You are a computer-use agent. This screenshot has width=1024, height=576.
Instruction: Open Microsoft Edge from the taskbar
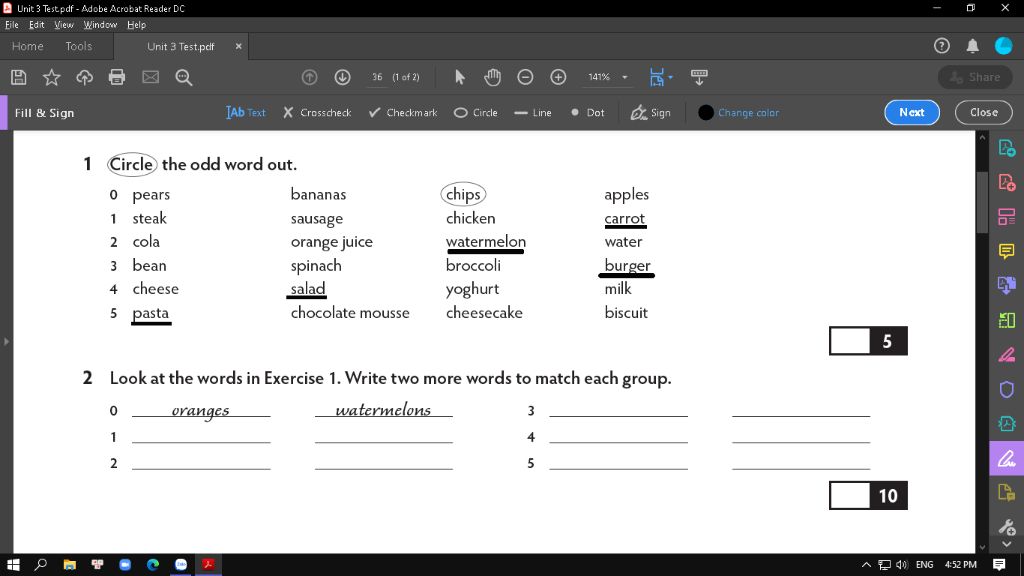click(x=153, y=564)
